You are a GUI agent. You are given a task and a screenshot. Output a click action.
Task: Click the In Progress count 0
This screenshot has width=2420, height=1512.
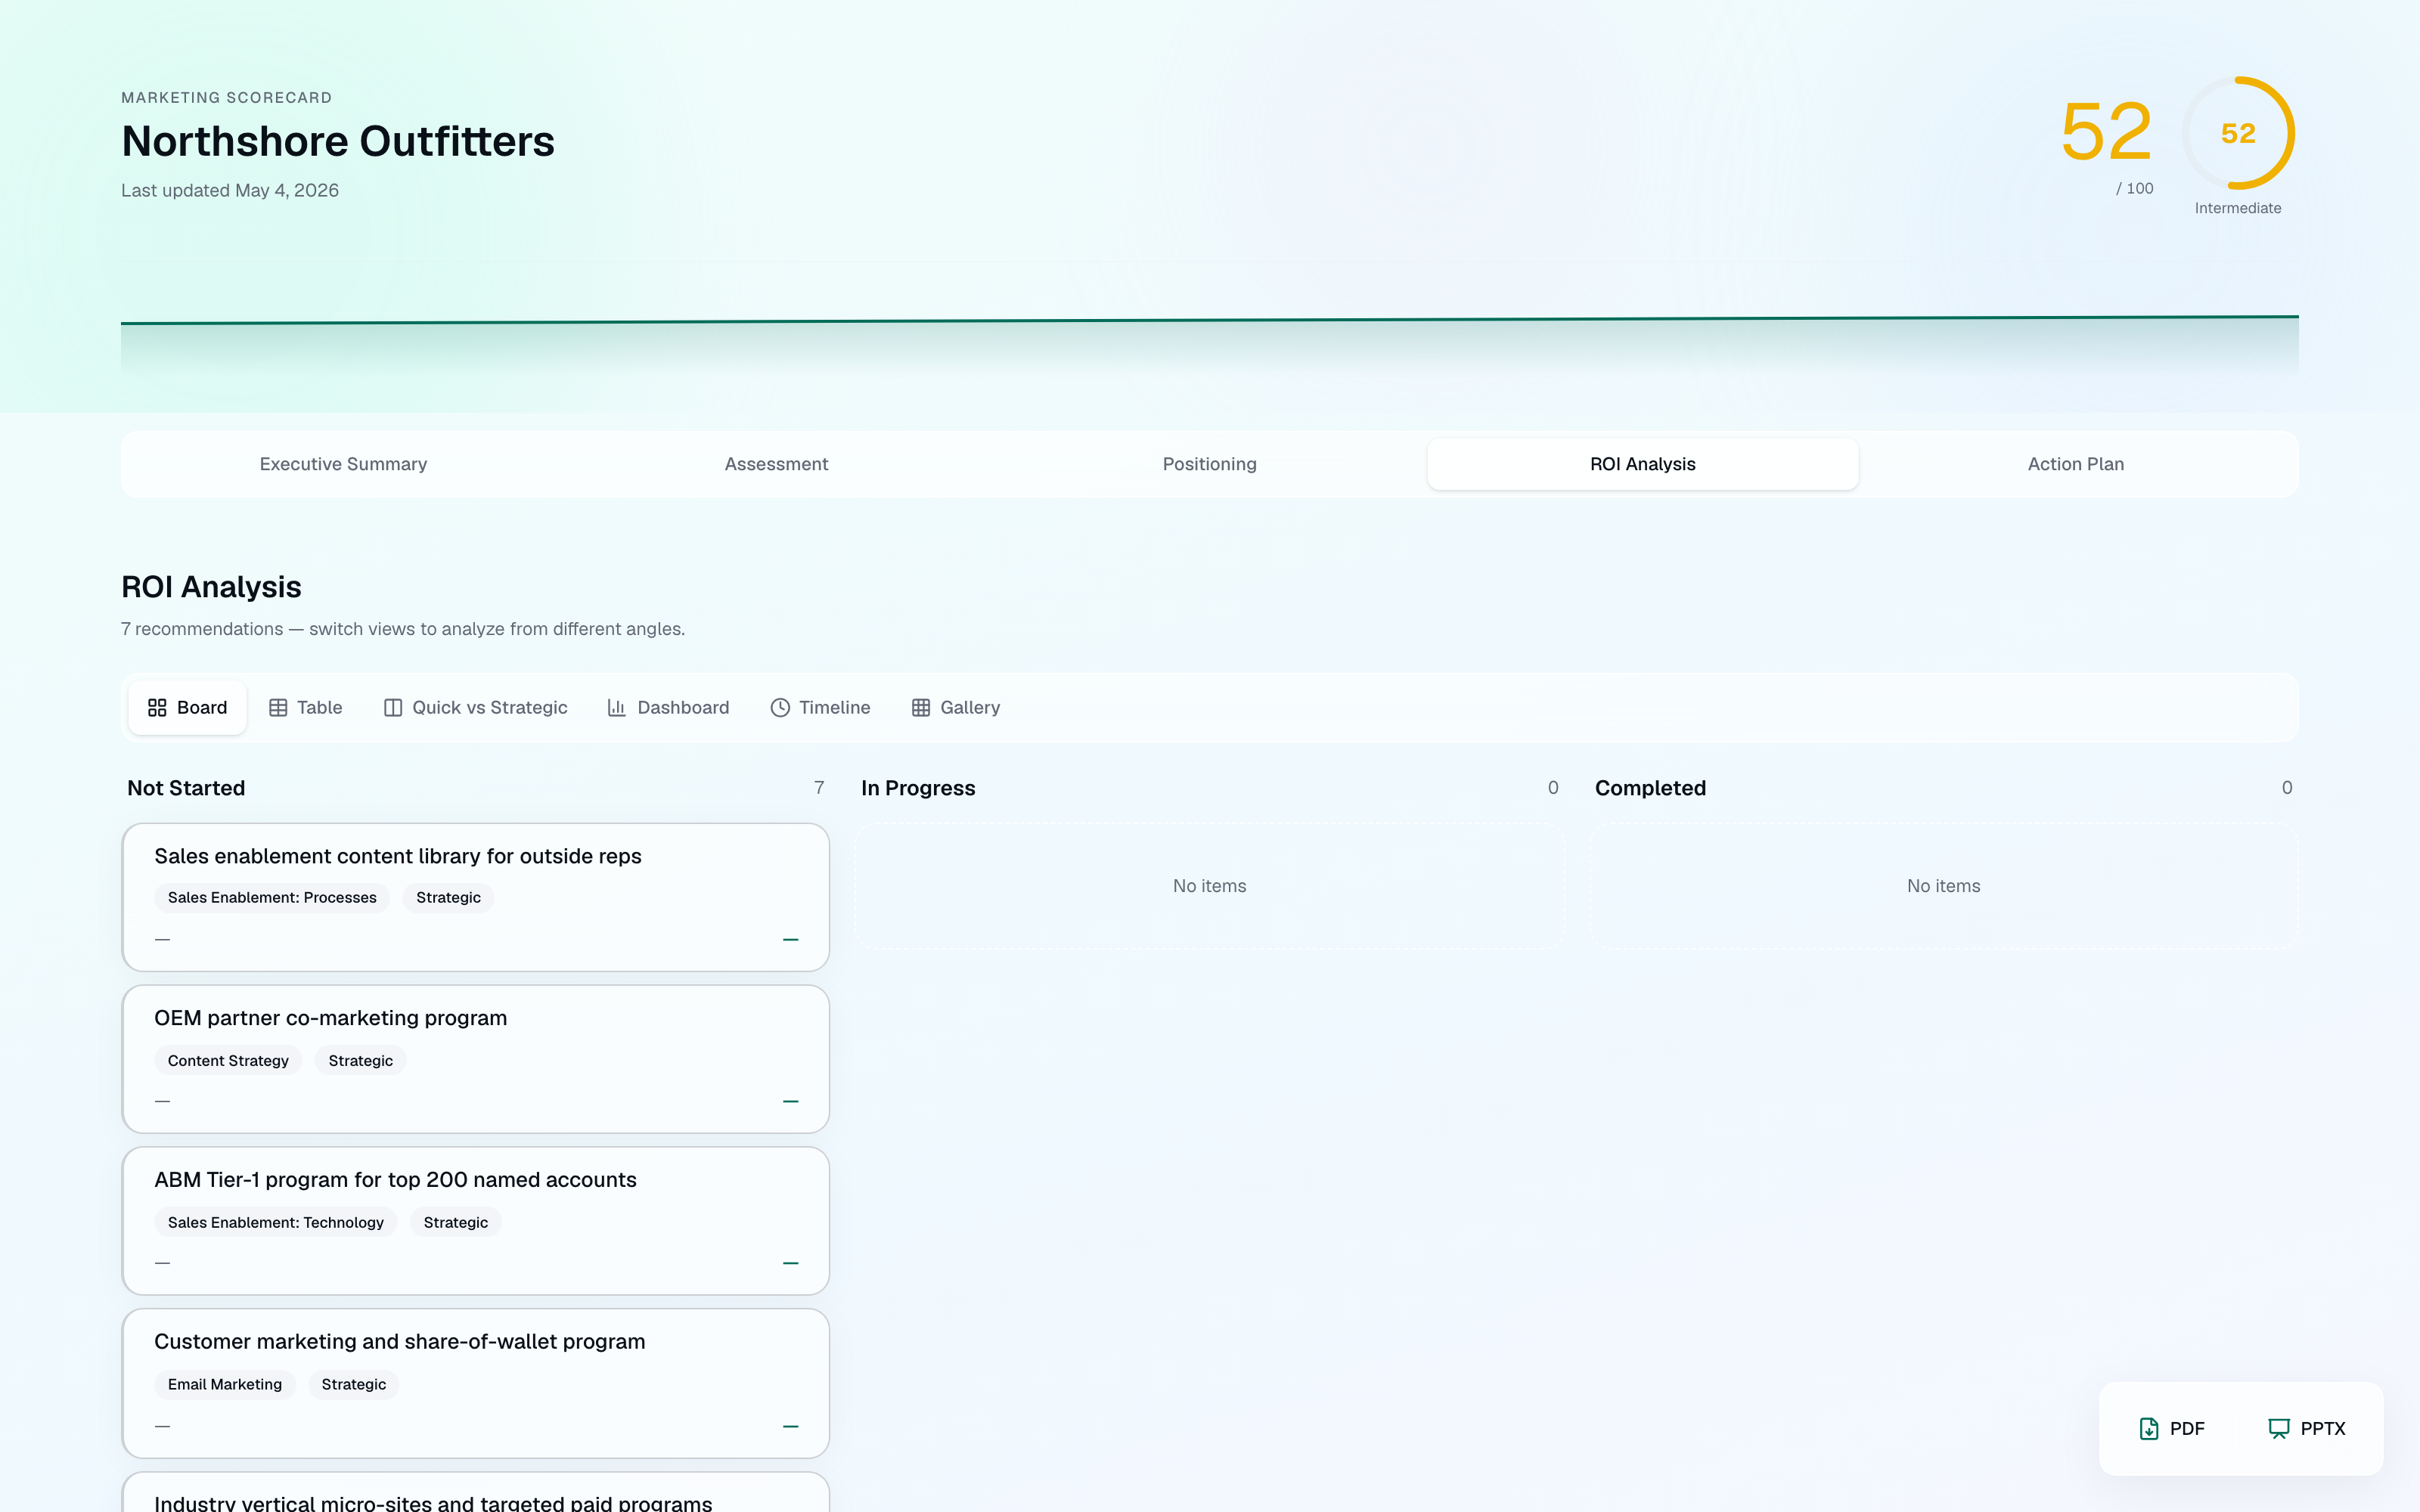(x=1553, y=788)
